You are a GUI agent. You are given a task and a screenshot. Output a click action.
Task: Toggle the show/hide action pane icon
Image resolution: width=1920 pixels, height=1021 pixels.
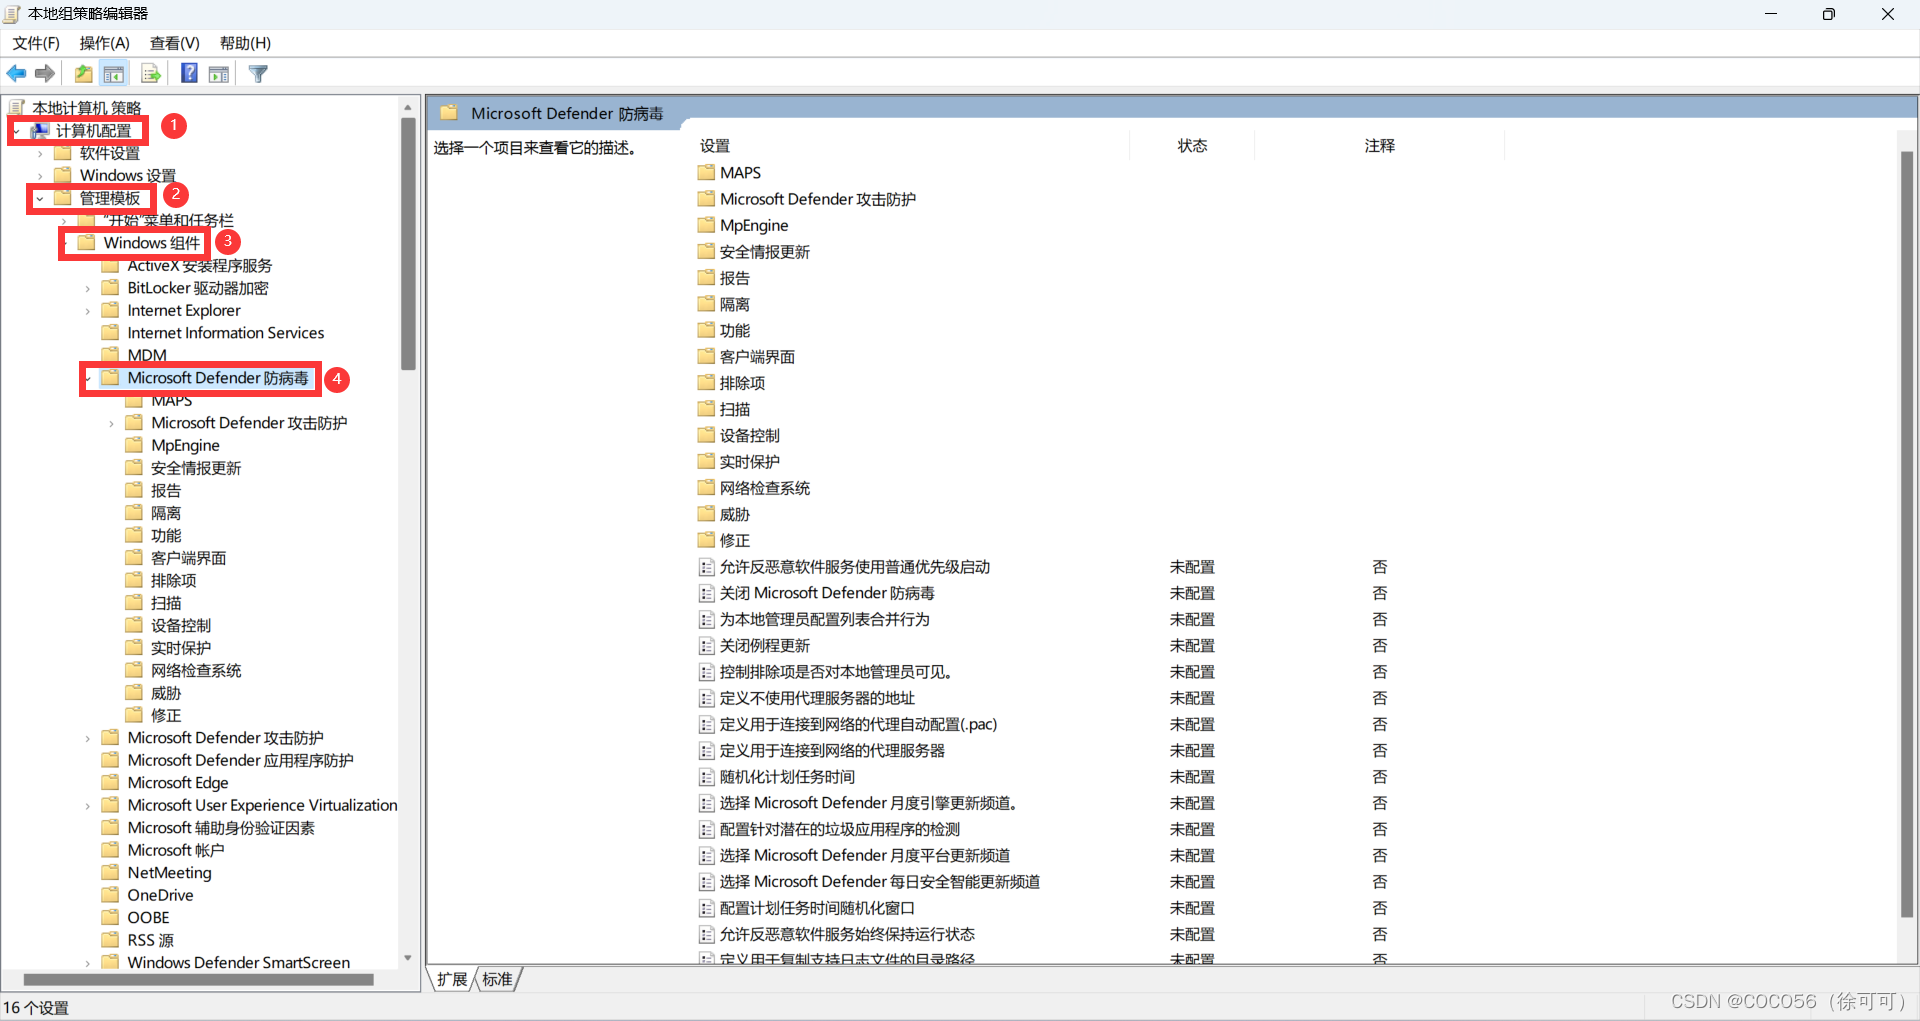pos(219,73)
